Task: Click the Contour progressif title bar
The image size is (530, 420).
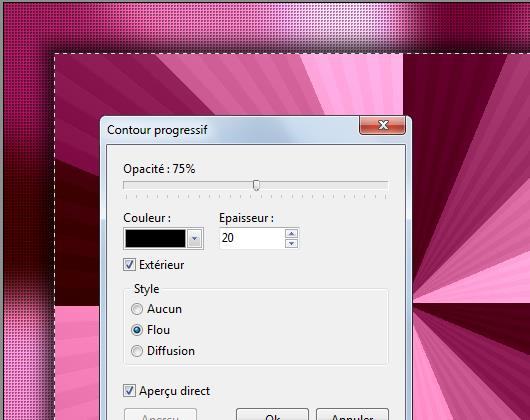Action: click(230, 130)
